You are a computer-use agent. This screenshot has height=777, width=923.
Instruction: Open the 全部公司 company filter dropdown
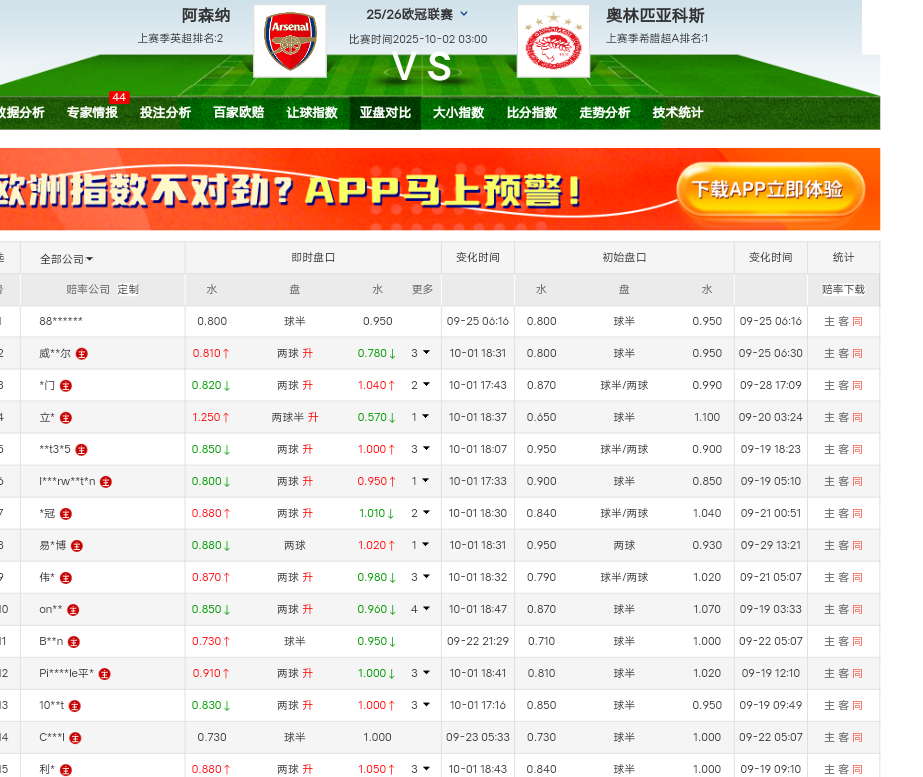point(66,258)
